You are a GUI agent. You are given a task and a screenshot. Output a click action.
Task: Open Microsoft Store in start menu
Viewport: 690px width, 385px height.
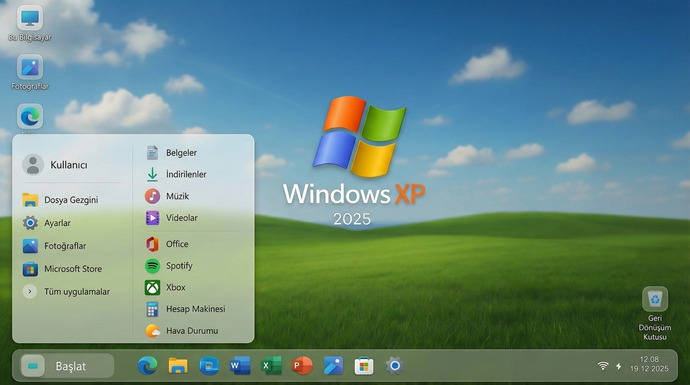click(x=62, y=269)
